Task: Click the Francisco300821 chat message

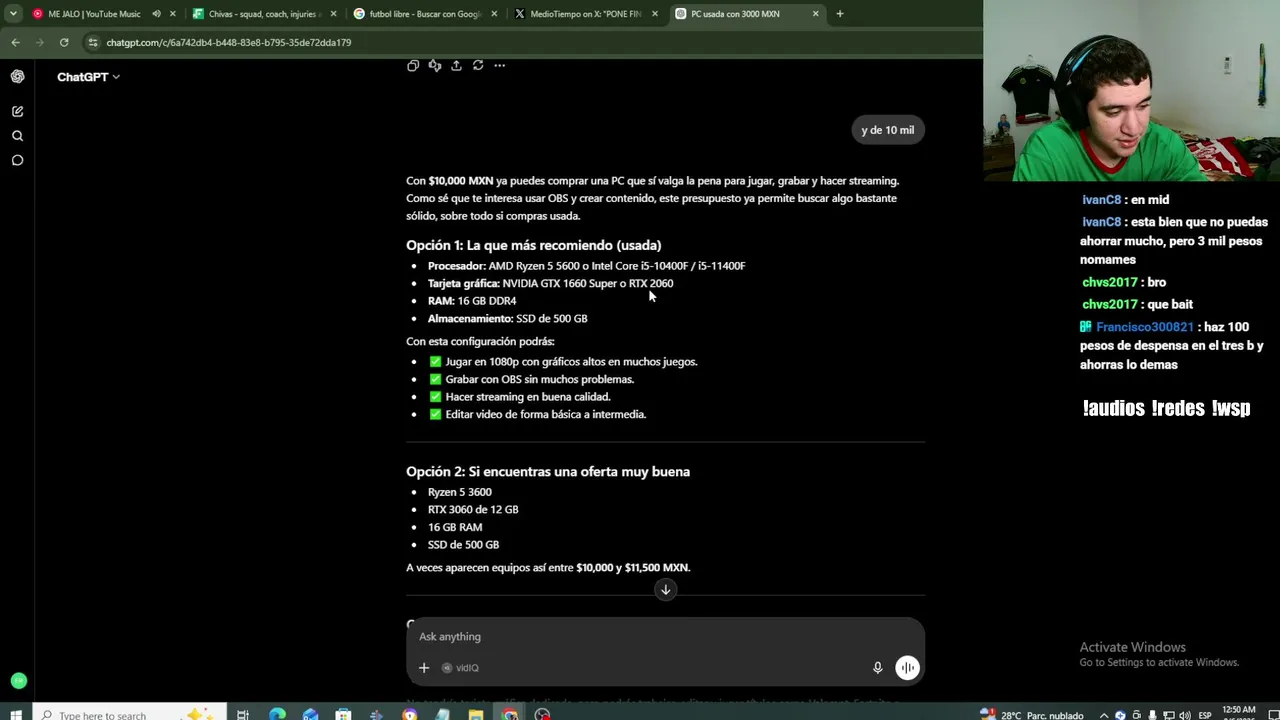Action: 1172,346
